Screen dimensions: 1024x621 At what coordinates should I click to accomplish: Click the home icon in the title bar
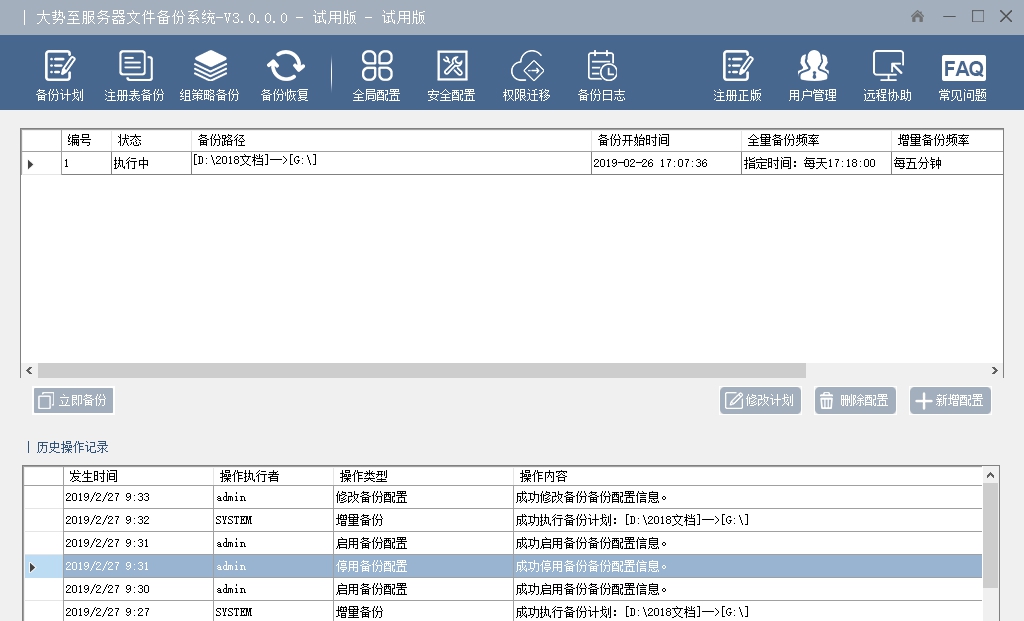point(916,16)
